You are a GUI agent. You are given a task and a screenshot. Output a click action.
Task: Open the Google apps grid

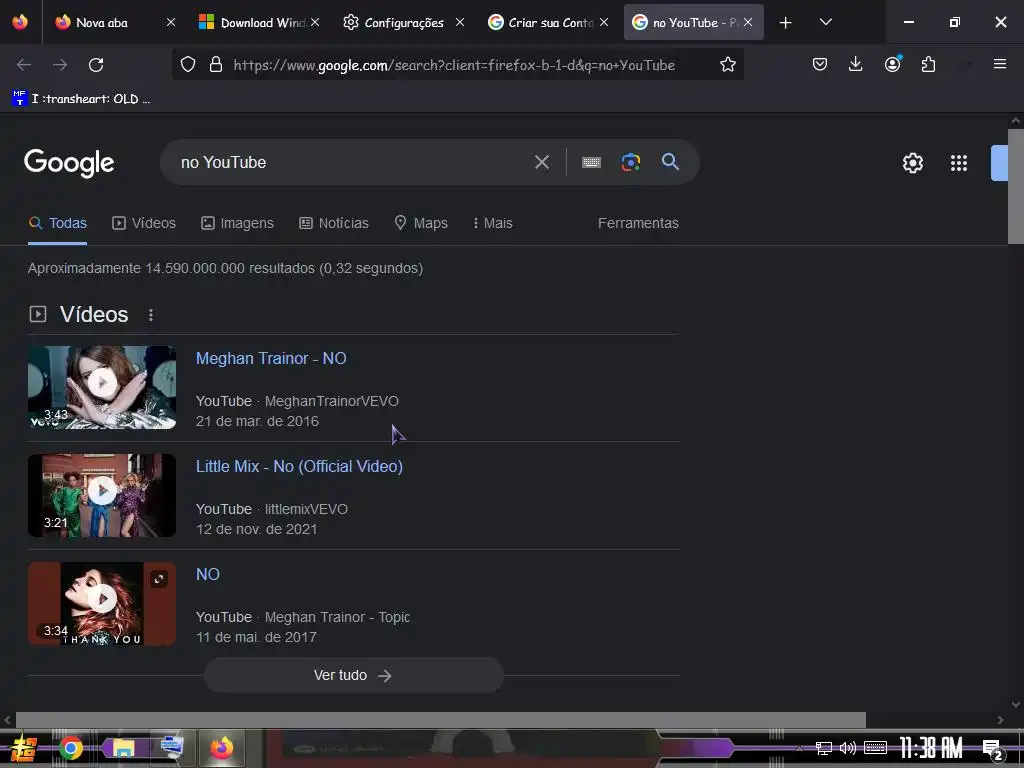click(958, 163)
